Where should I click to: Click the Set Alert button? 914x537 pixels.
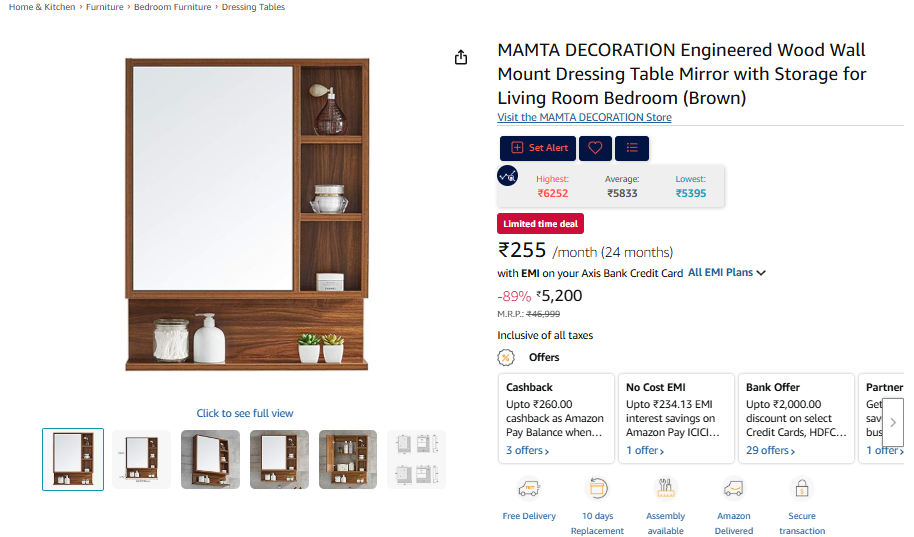click(538, 148)
